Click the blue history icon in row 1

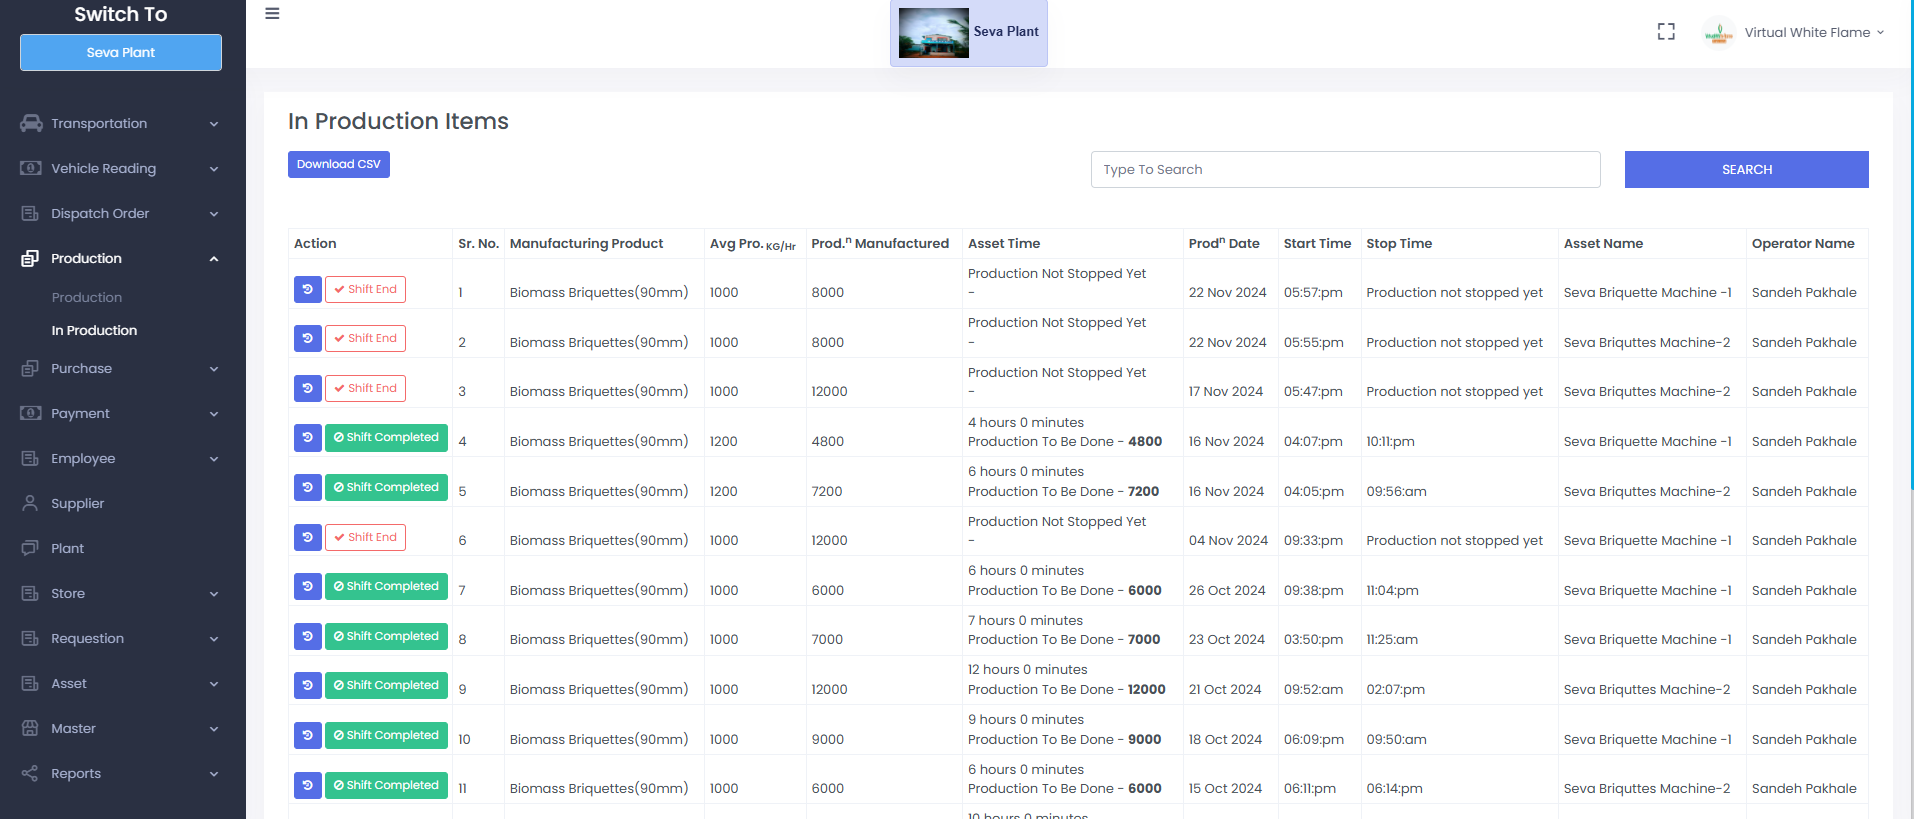307,289
